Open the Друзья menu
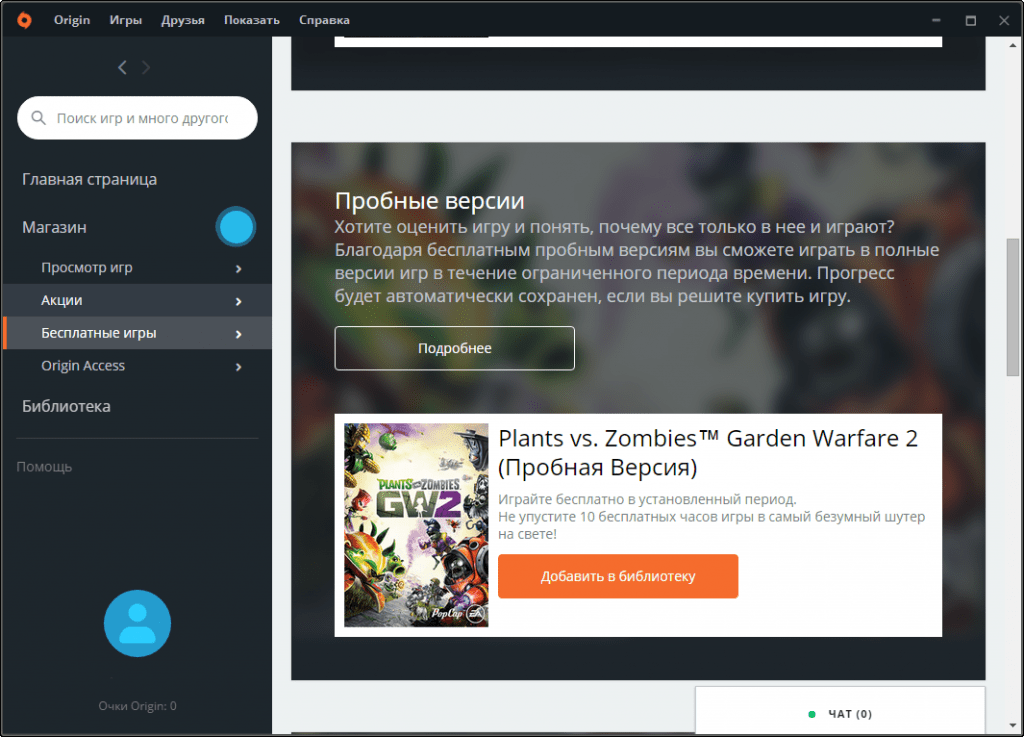The image size is (1024, 737). pos(183,20)
